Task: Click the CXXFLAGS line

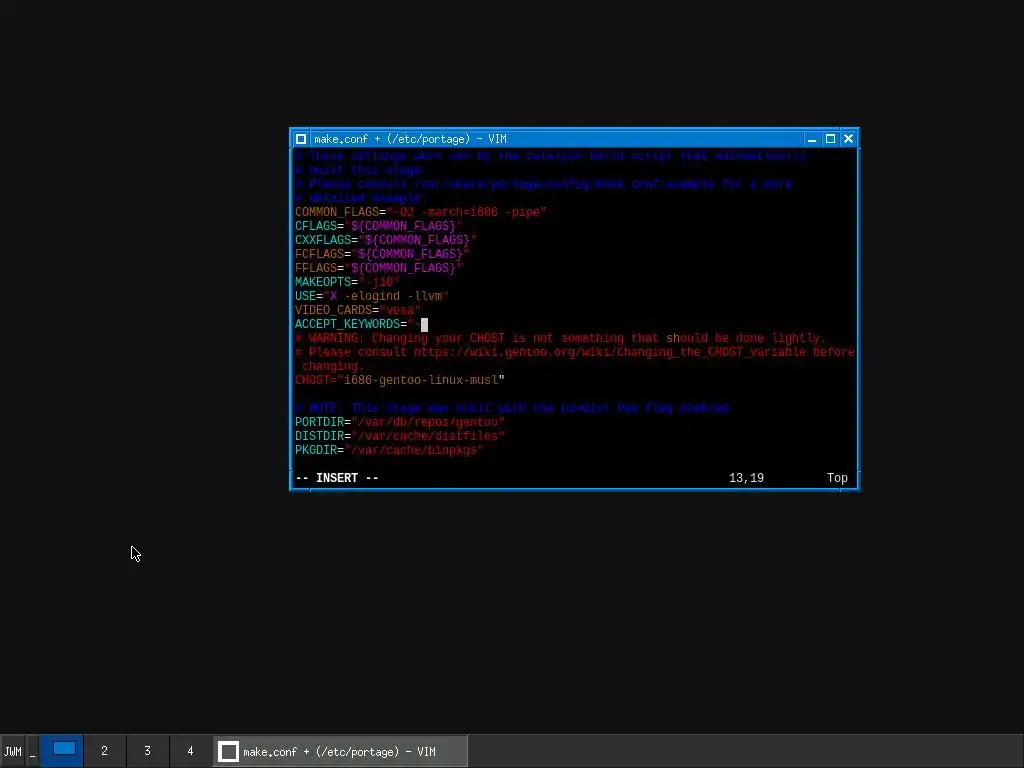Action: click(x=385, y=240)
